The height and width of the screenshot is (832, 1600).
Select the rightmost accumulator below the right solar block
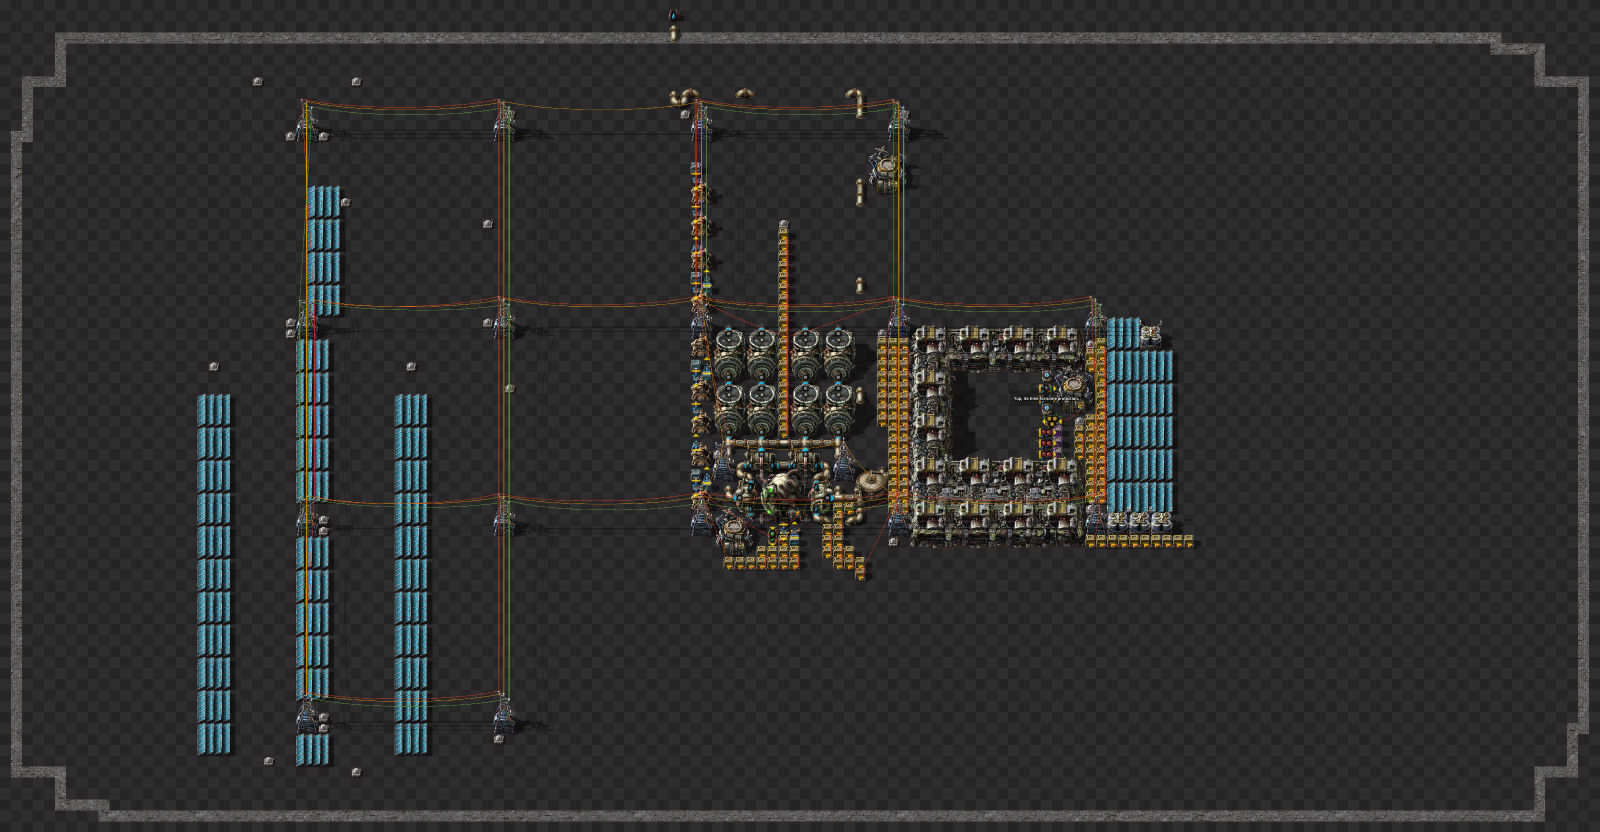point(1162,521)
